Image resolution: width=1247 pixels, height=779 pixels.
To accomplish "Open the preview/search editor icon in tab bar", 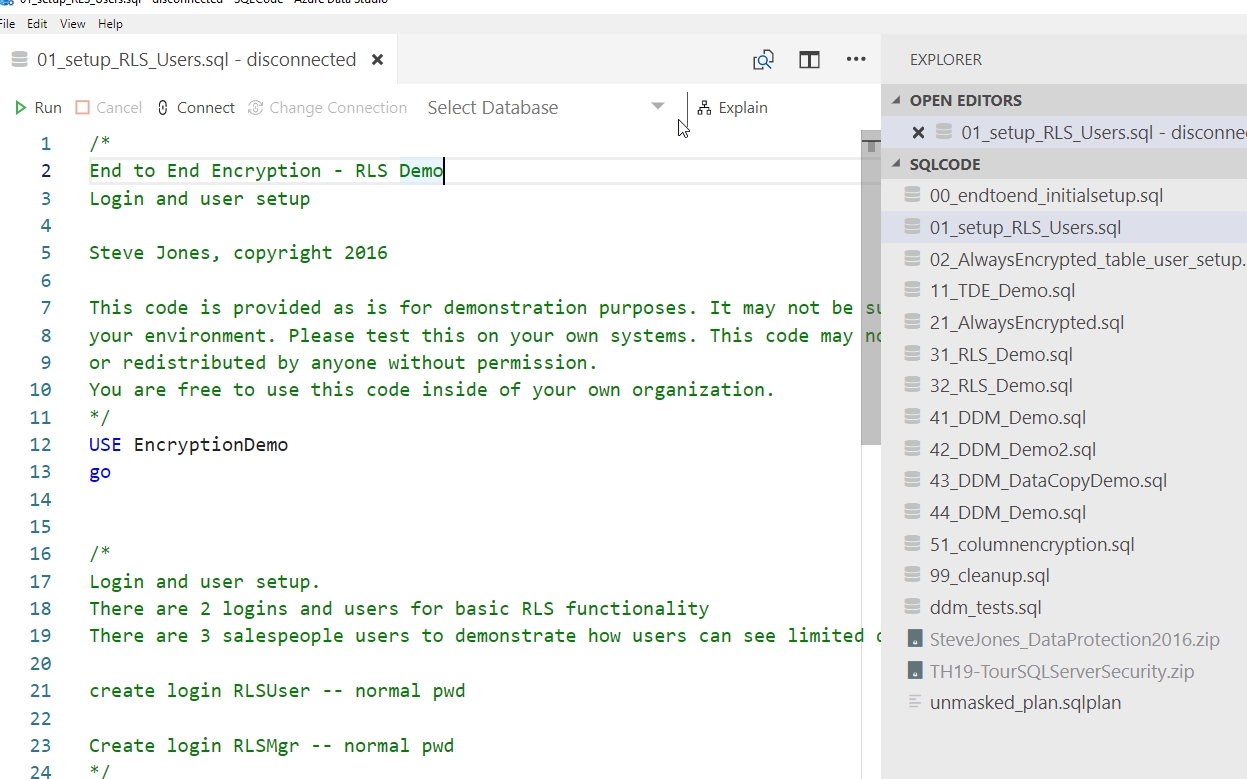I will click(x=763, y=60).
